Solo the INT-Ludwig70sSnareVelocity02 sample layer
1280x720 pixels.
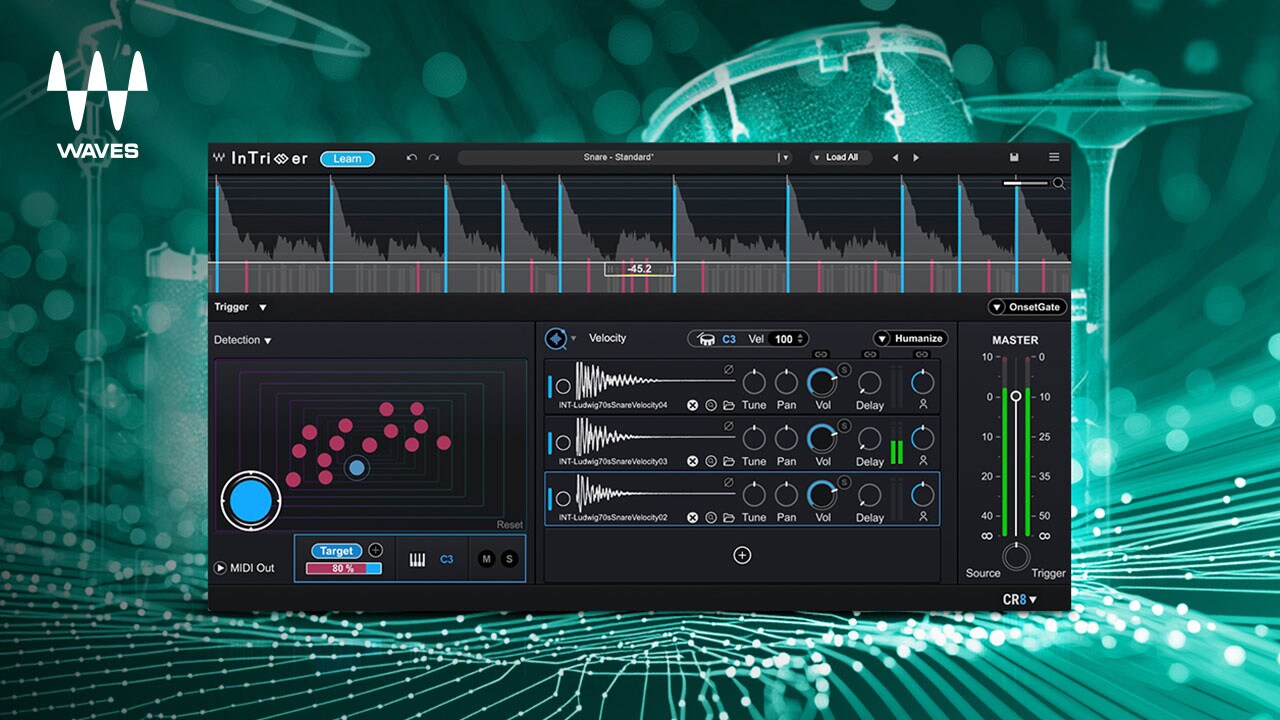pos(844,483)
